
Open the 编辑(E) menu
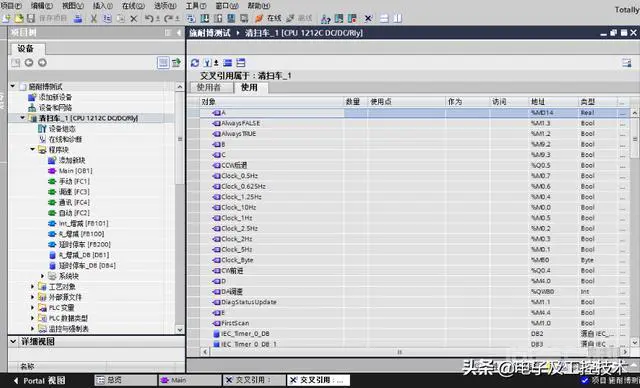(42, 6)
